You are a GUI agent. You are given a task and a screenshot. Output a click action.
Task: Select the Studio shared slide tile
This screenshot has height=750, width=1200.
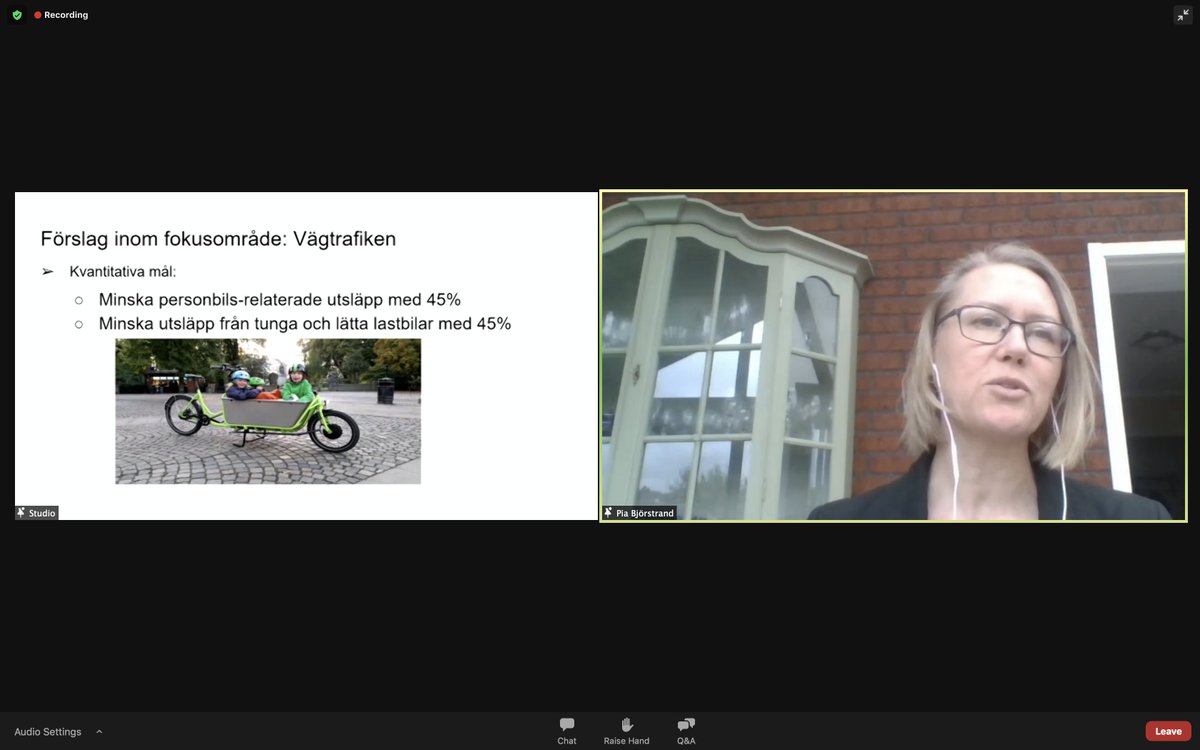(x=306, y=356)
